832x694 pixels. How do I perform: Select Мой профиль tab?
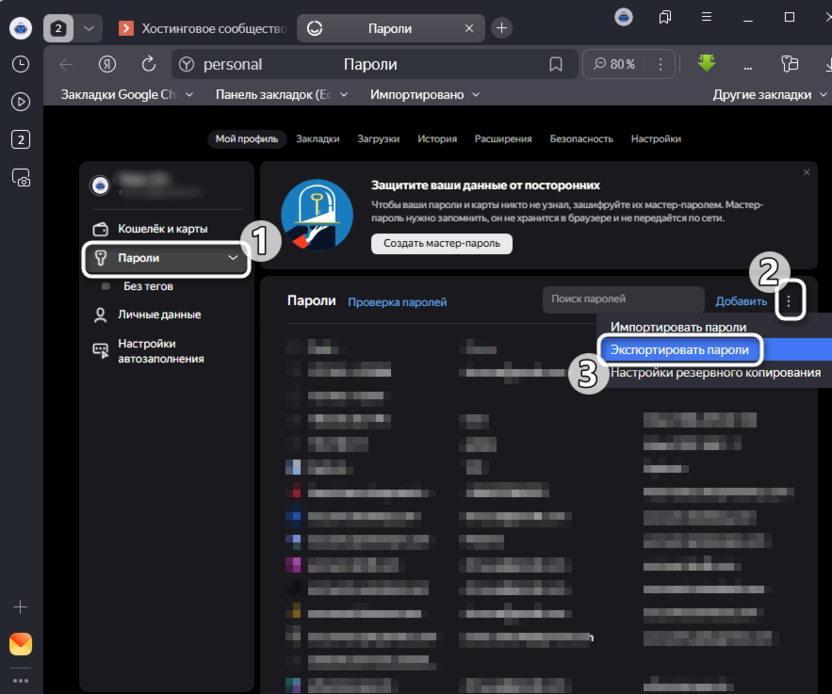coord(247,139)
